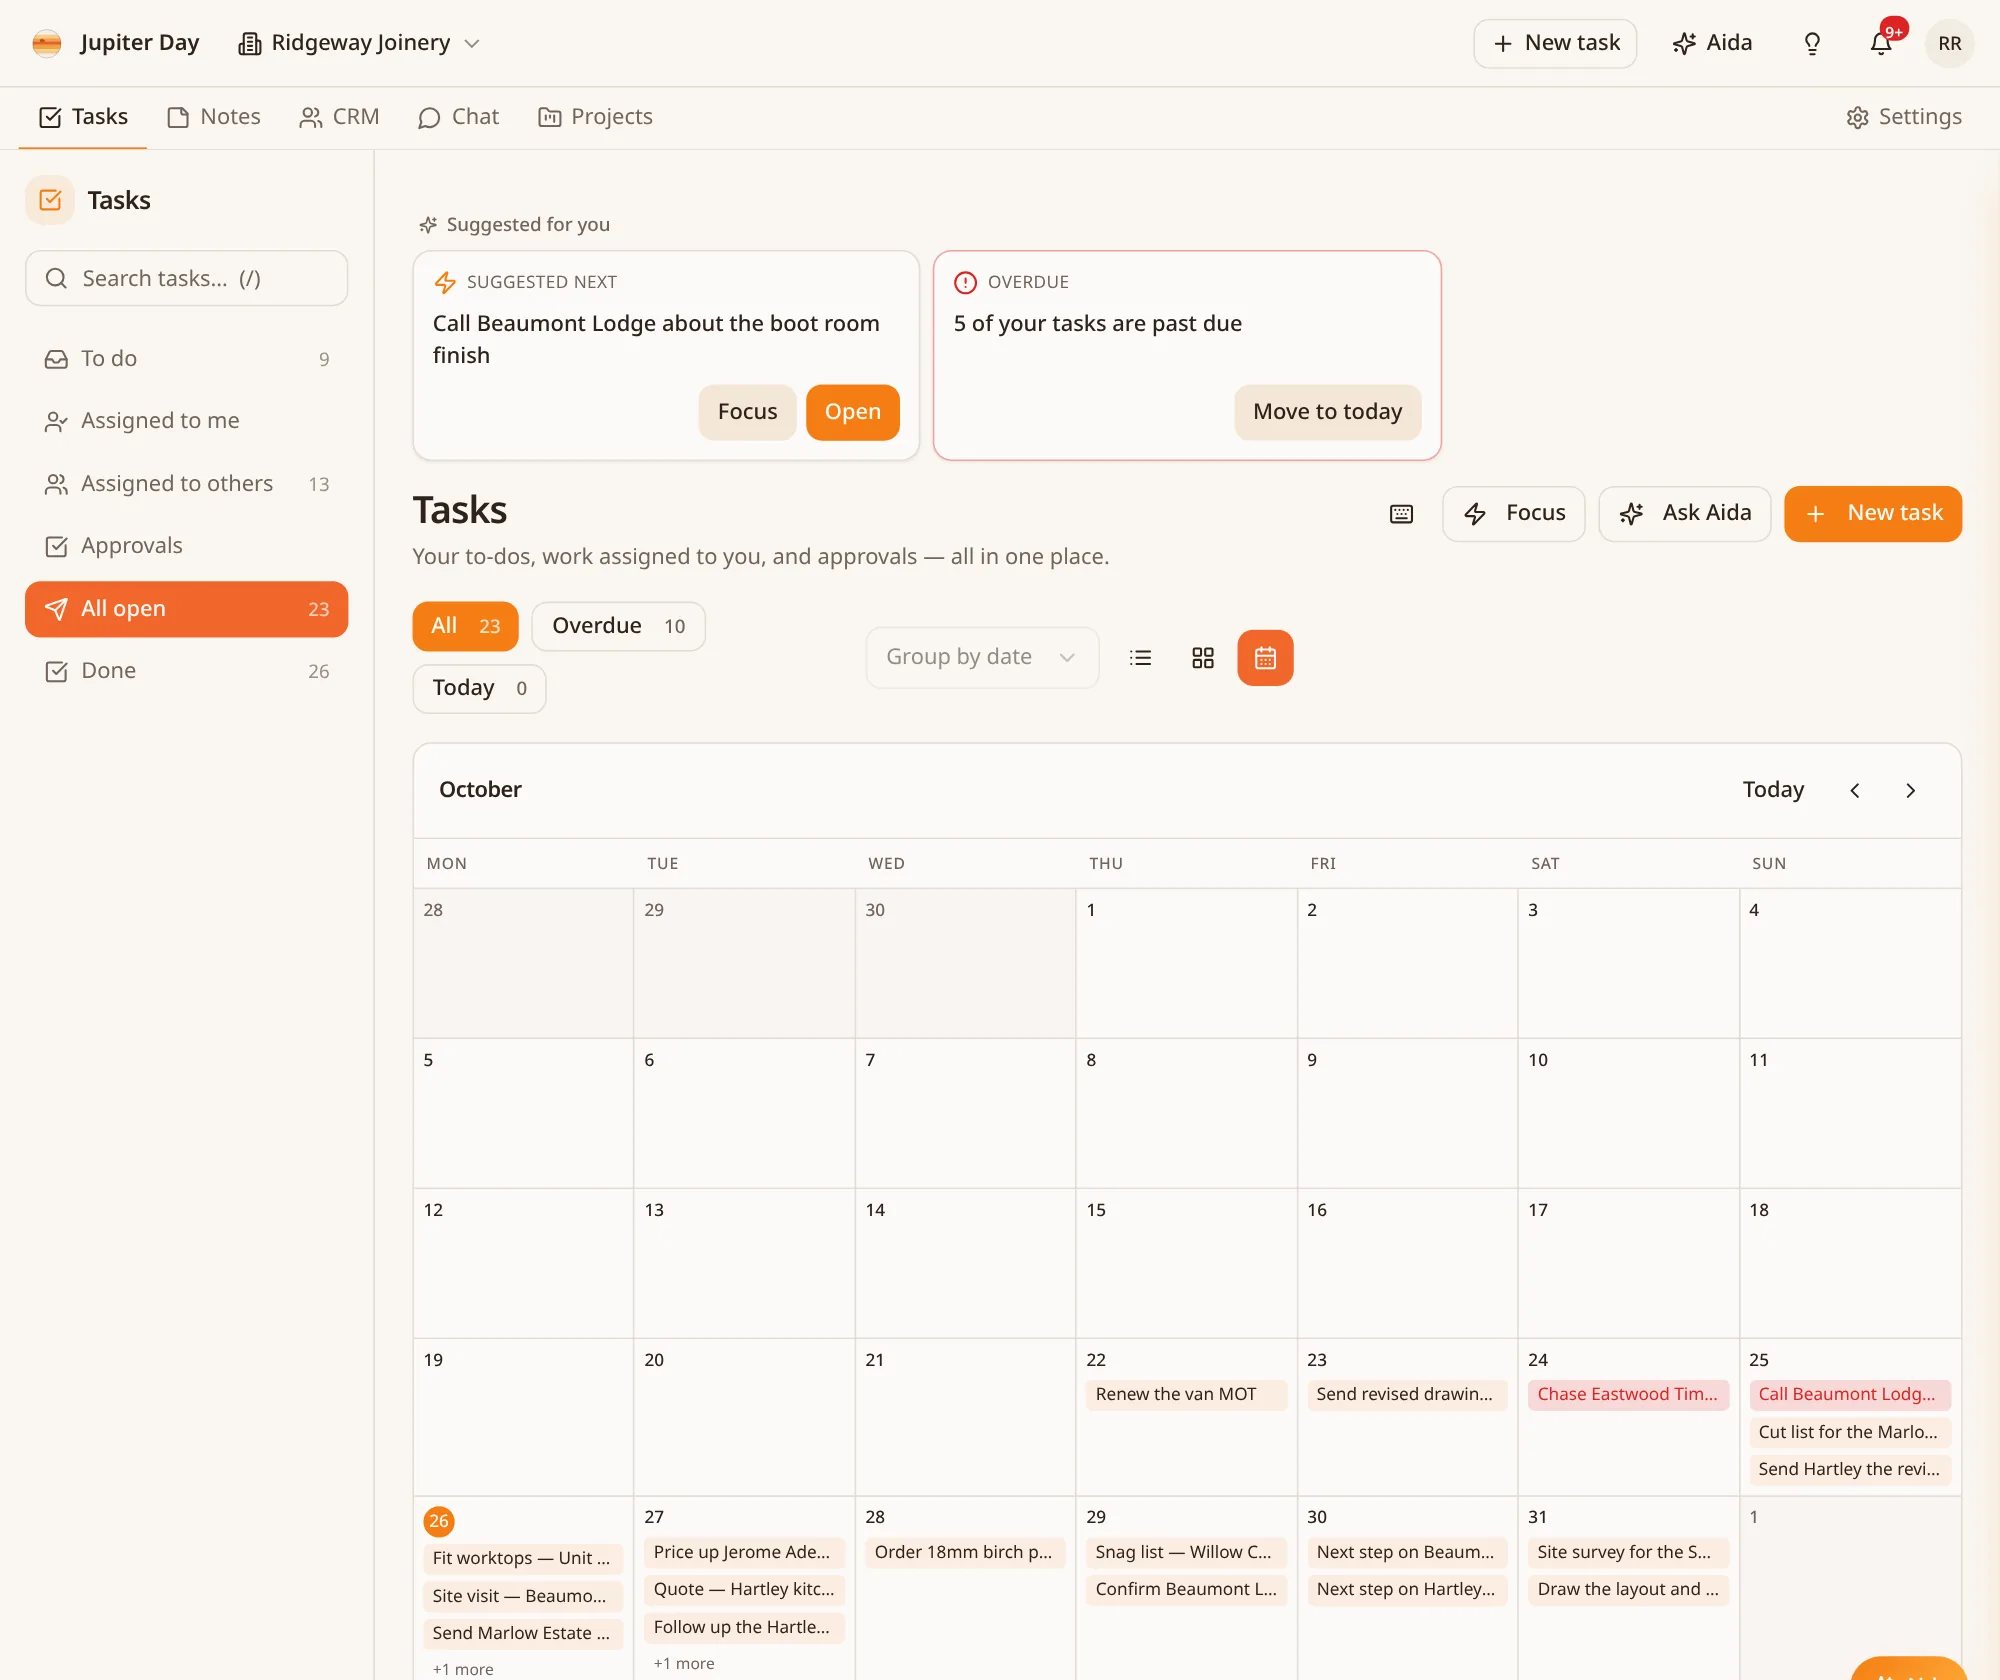2000x1680 pixels.
Task: Open Settings gear
Action: (x=1904, y=117)
